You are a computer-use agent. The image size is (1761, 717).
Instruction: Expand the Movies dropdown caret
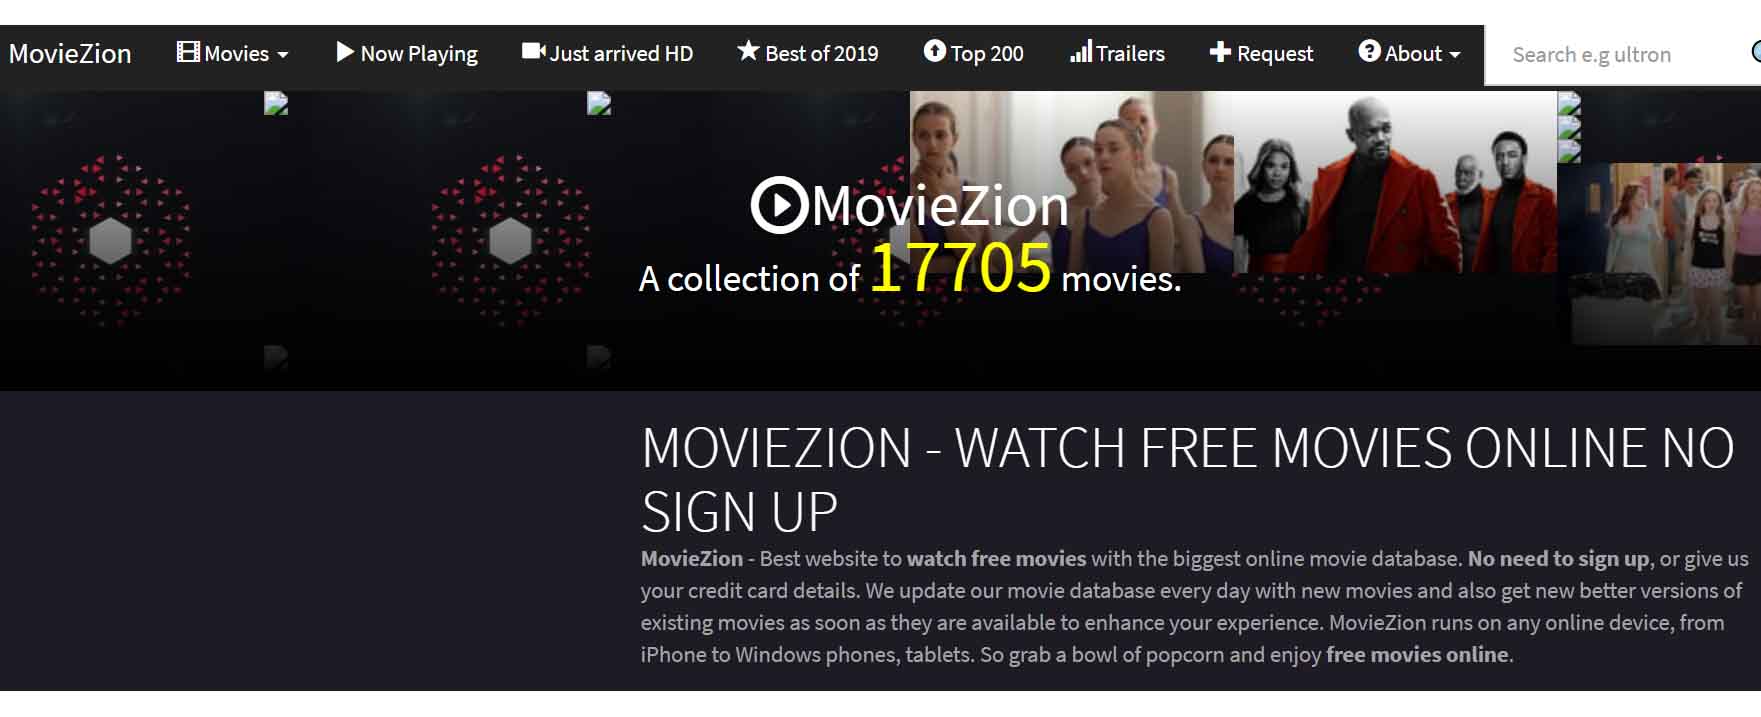click(283, 55)
